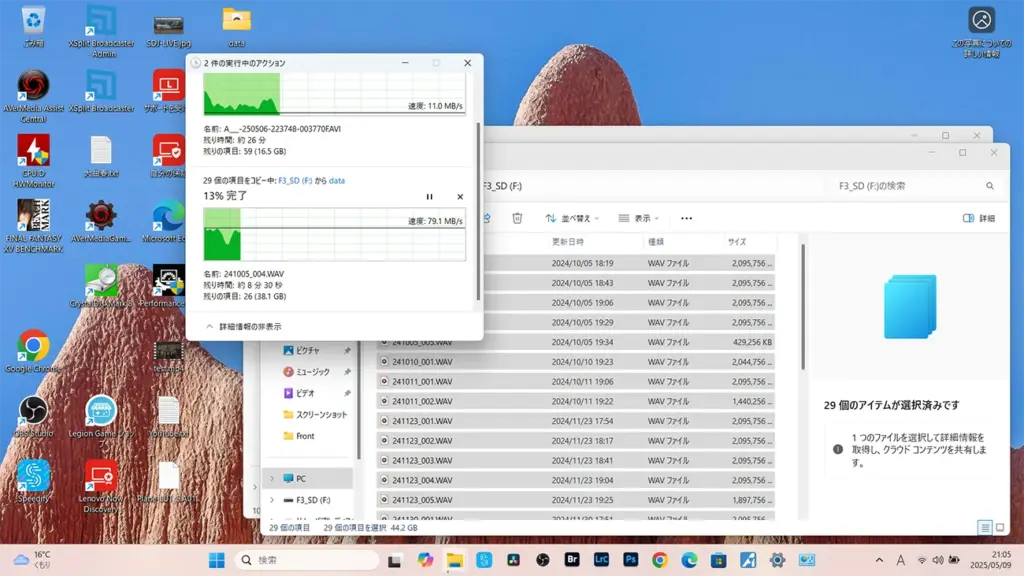Image resolution: width=1024 pixels, height=576 pixels.
Task: Select ピクチャ in the navigation pane
Action: click(310, 351)
